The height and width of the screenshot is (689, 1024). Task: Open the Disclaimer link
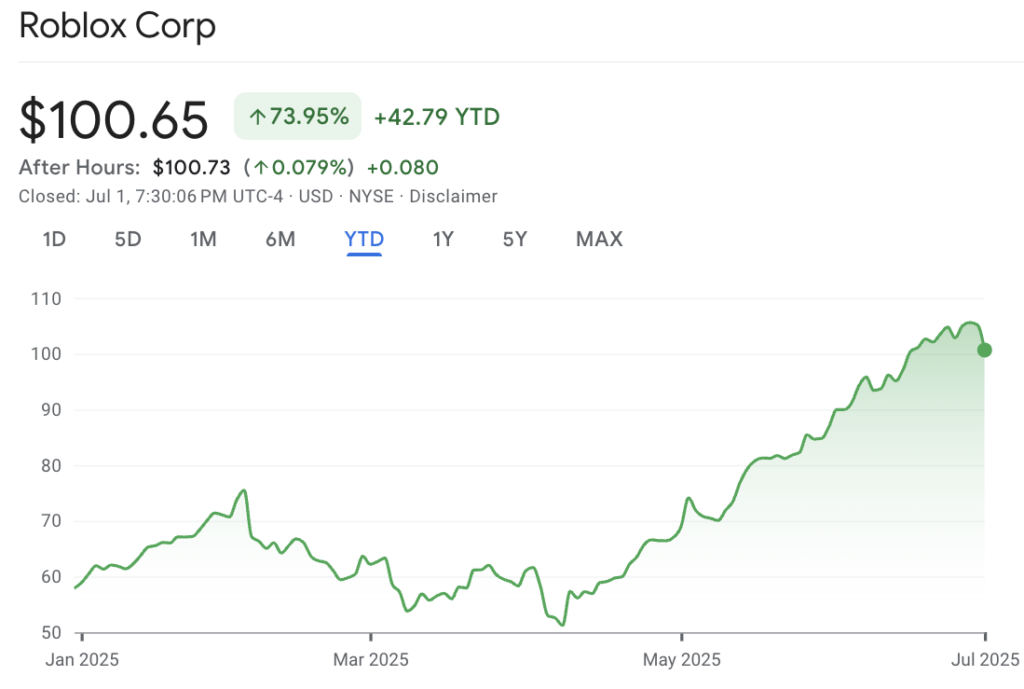(454, 196)
